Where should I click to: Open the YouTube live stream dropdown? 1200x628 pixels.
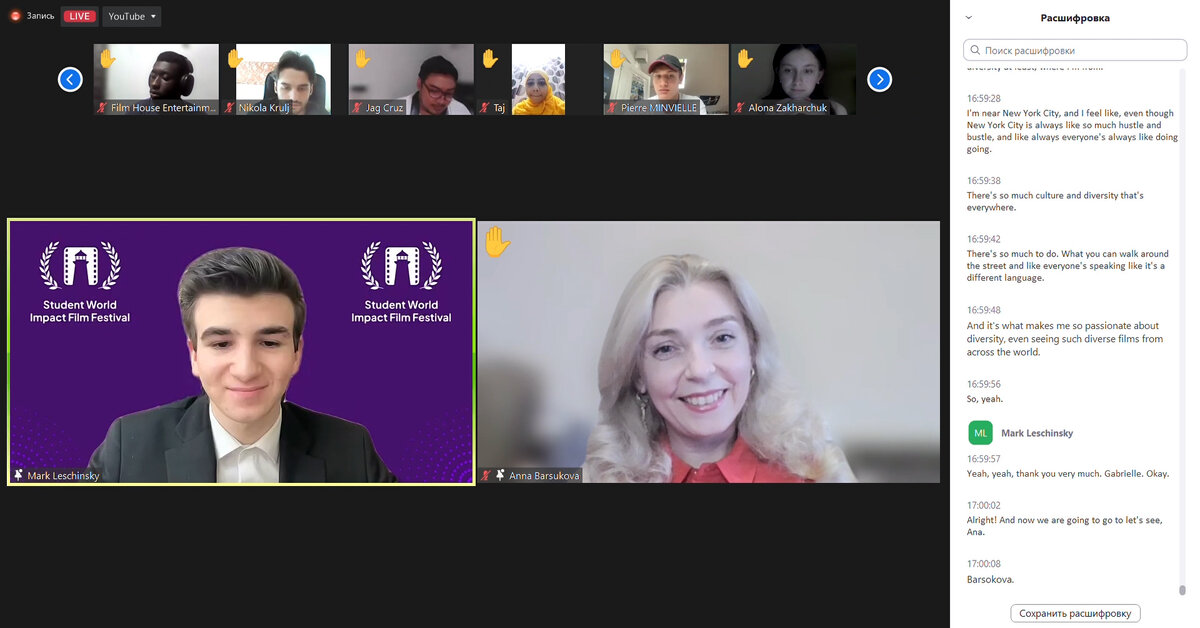131,16
